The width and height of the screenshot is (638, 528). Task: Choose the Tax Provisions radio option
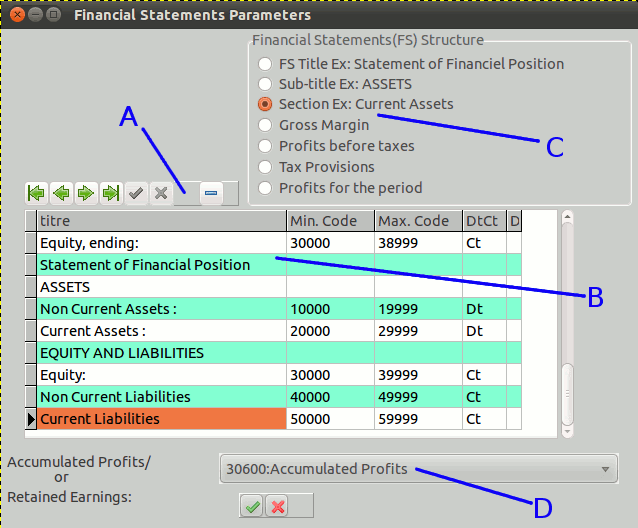265,167
